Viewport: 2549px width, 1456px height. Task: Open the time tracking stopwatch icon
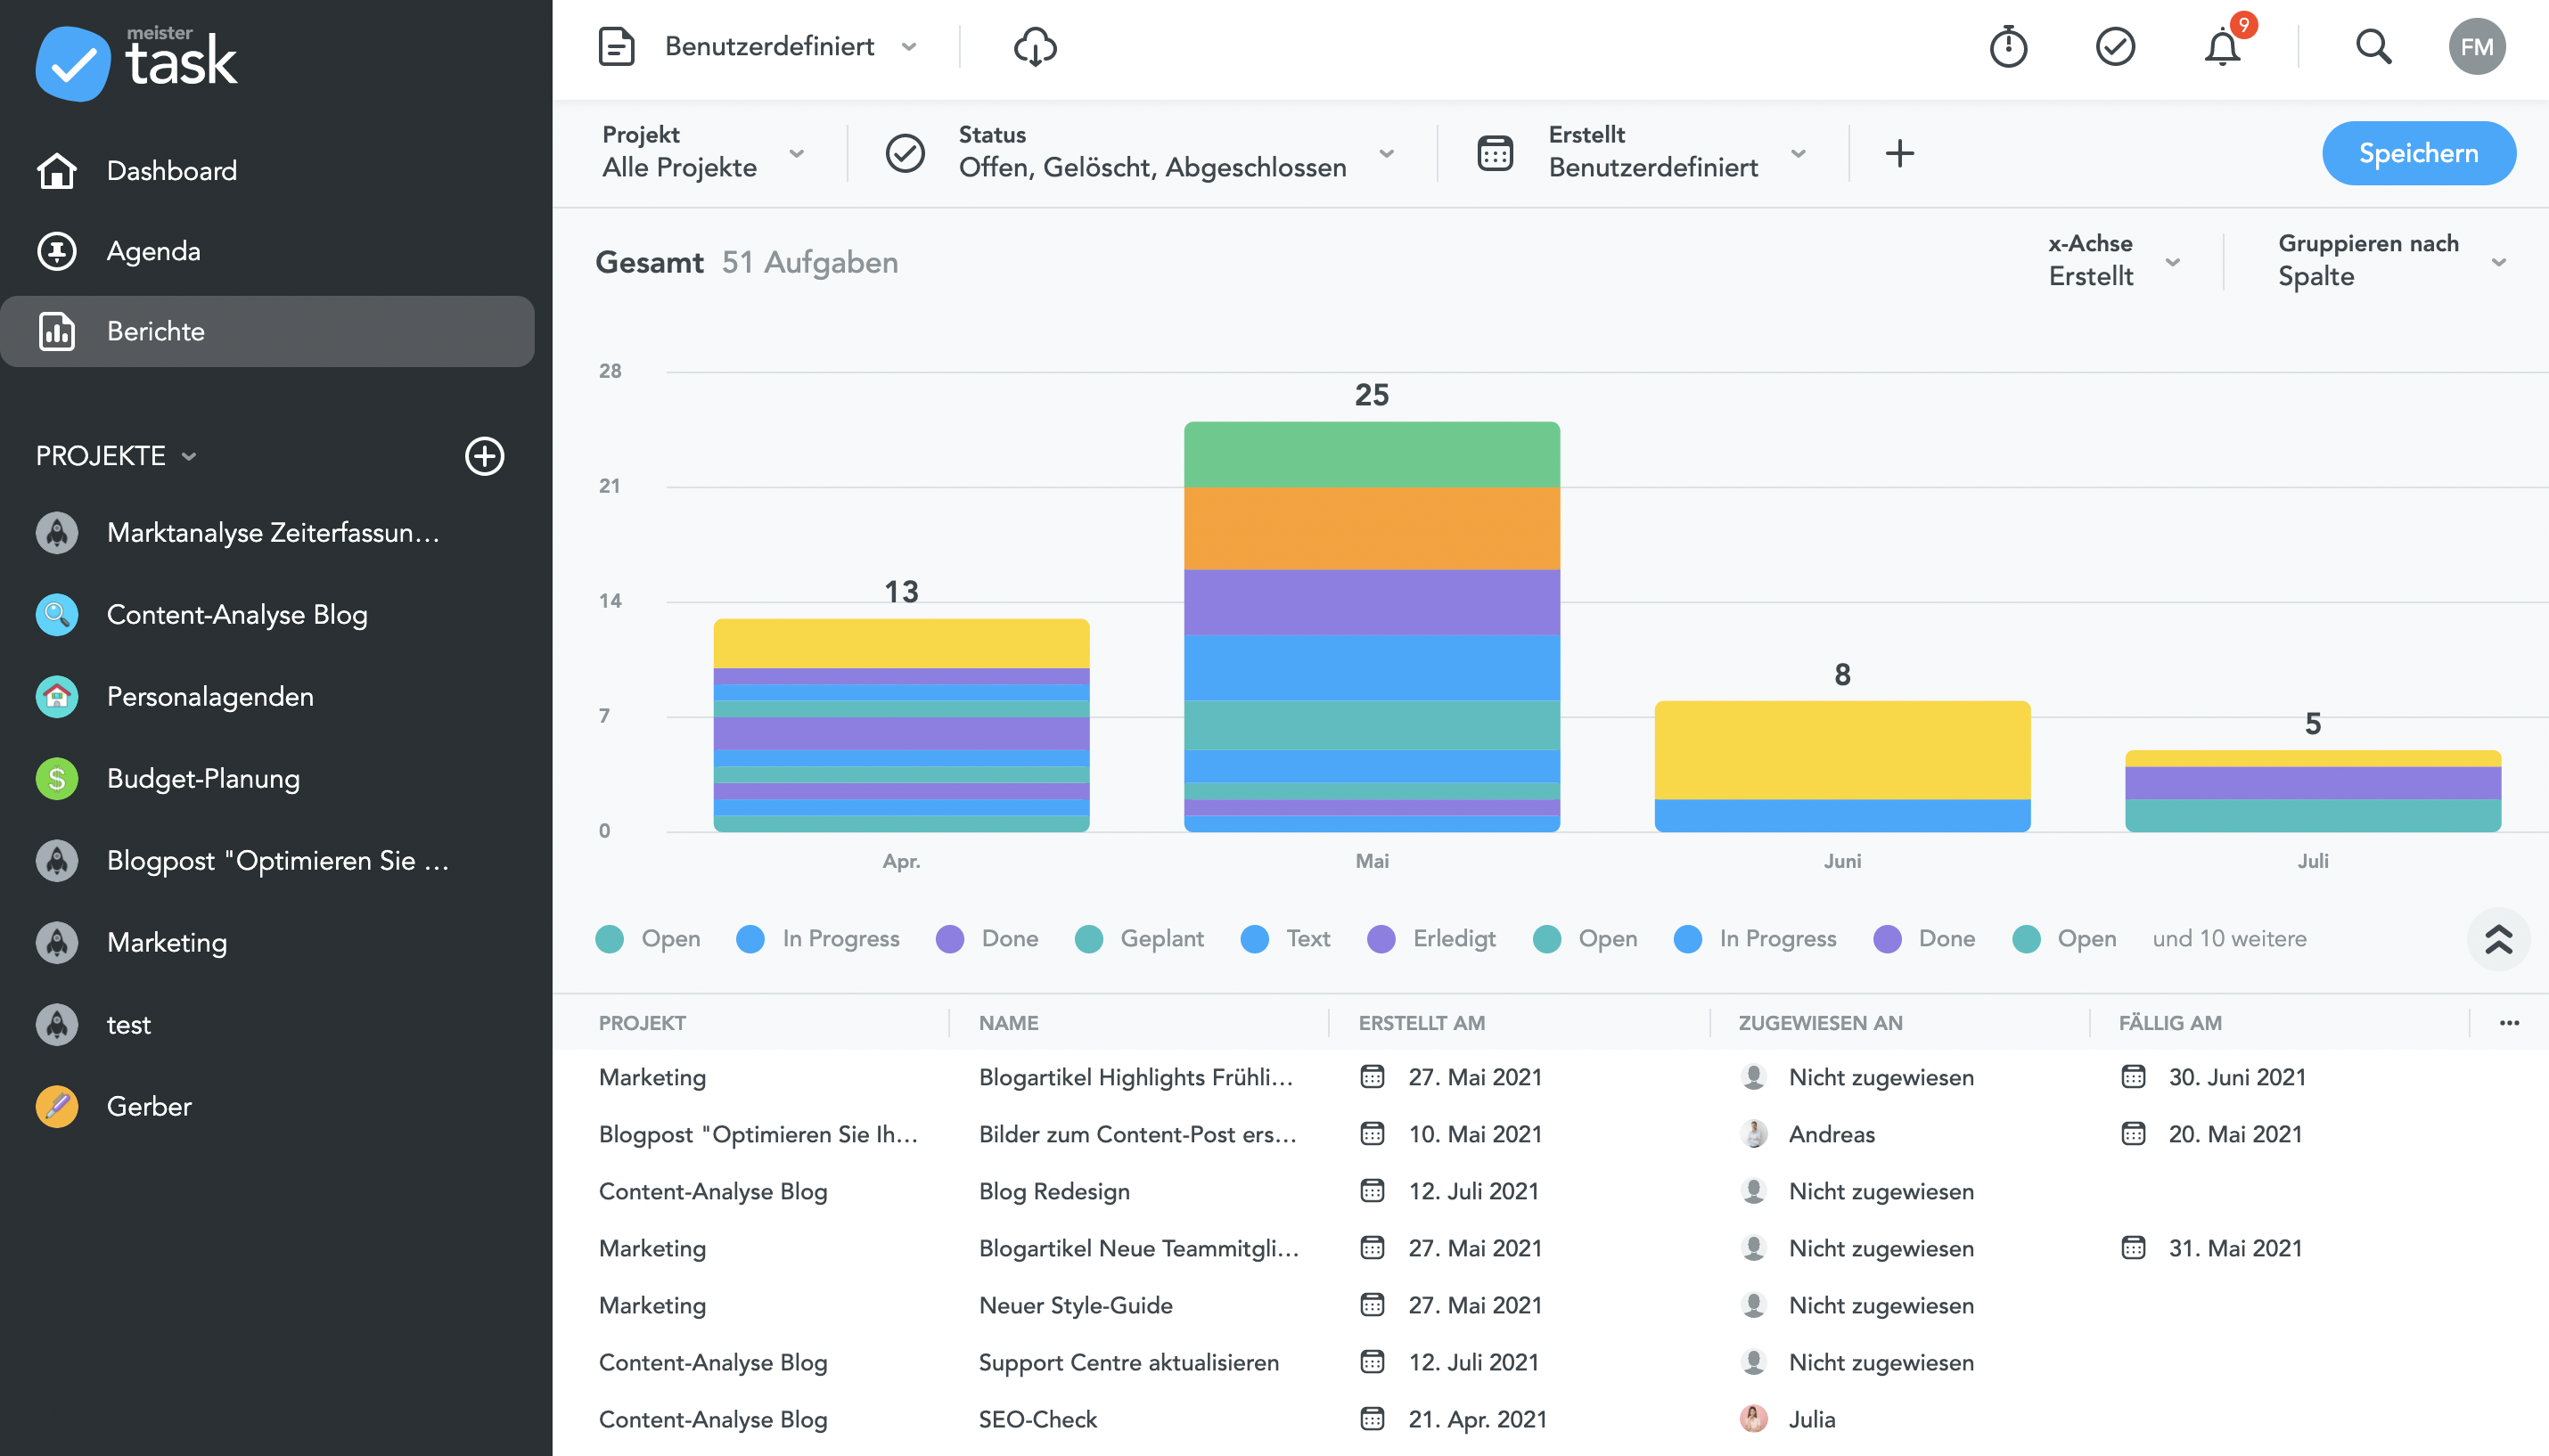[x=2008, y=47]
